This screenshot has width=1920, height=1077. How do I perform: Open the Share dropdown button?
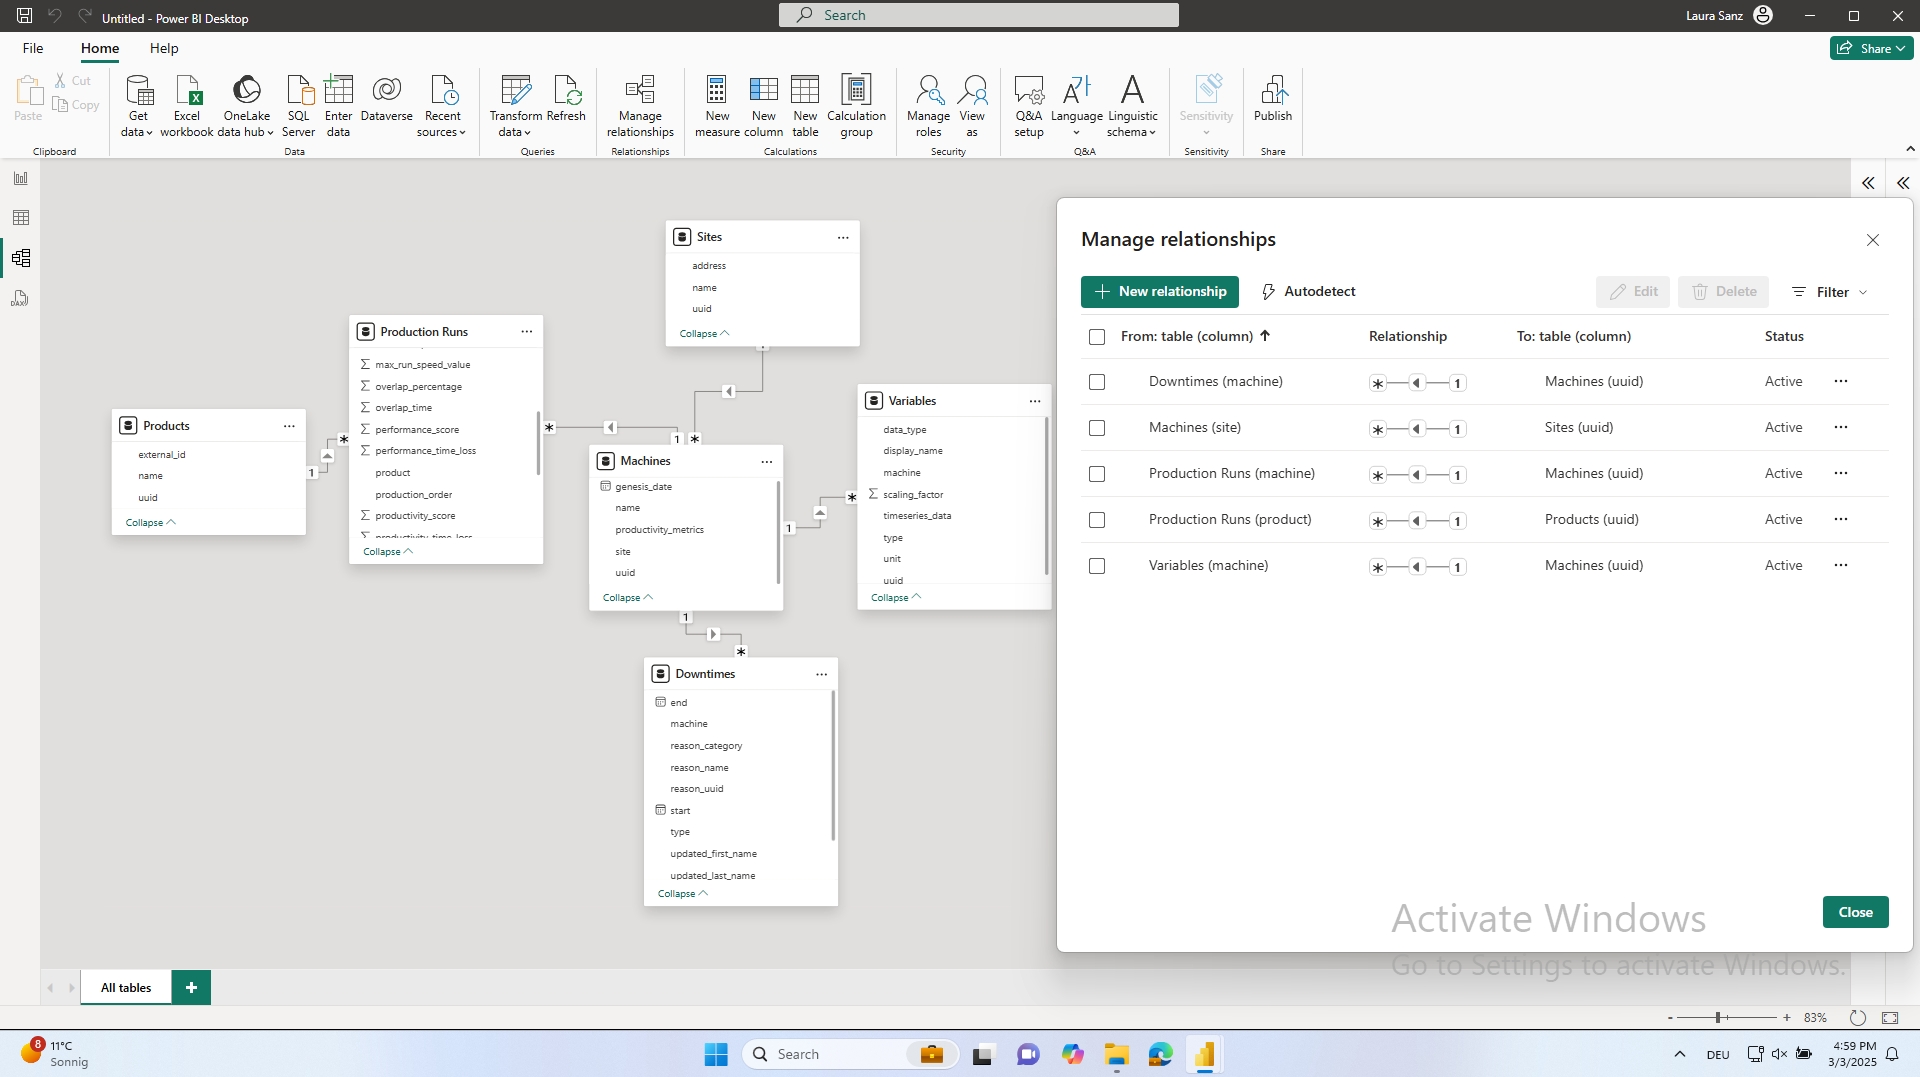pos(1871,48)
